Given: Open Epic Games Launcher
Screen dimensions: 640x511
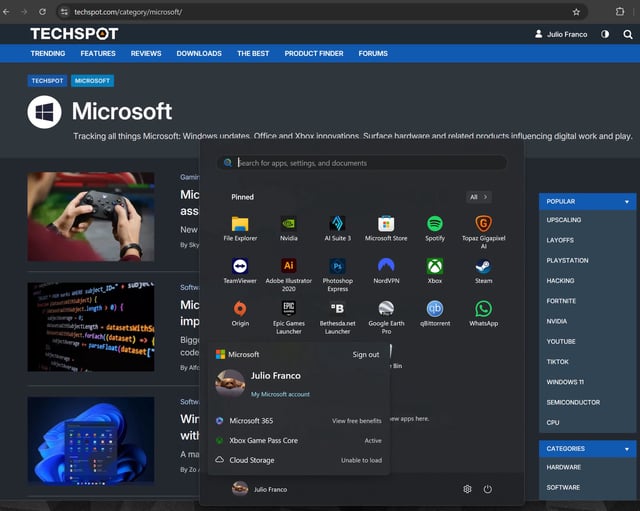Looking at the screenshot, I should click(289, 318).
